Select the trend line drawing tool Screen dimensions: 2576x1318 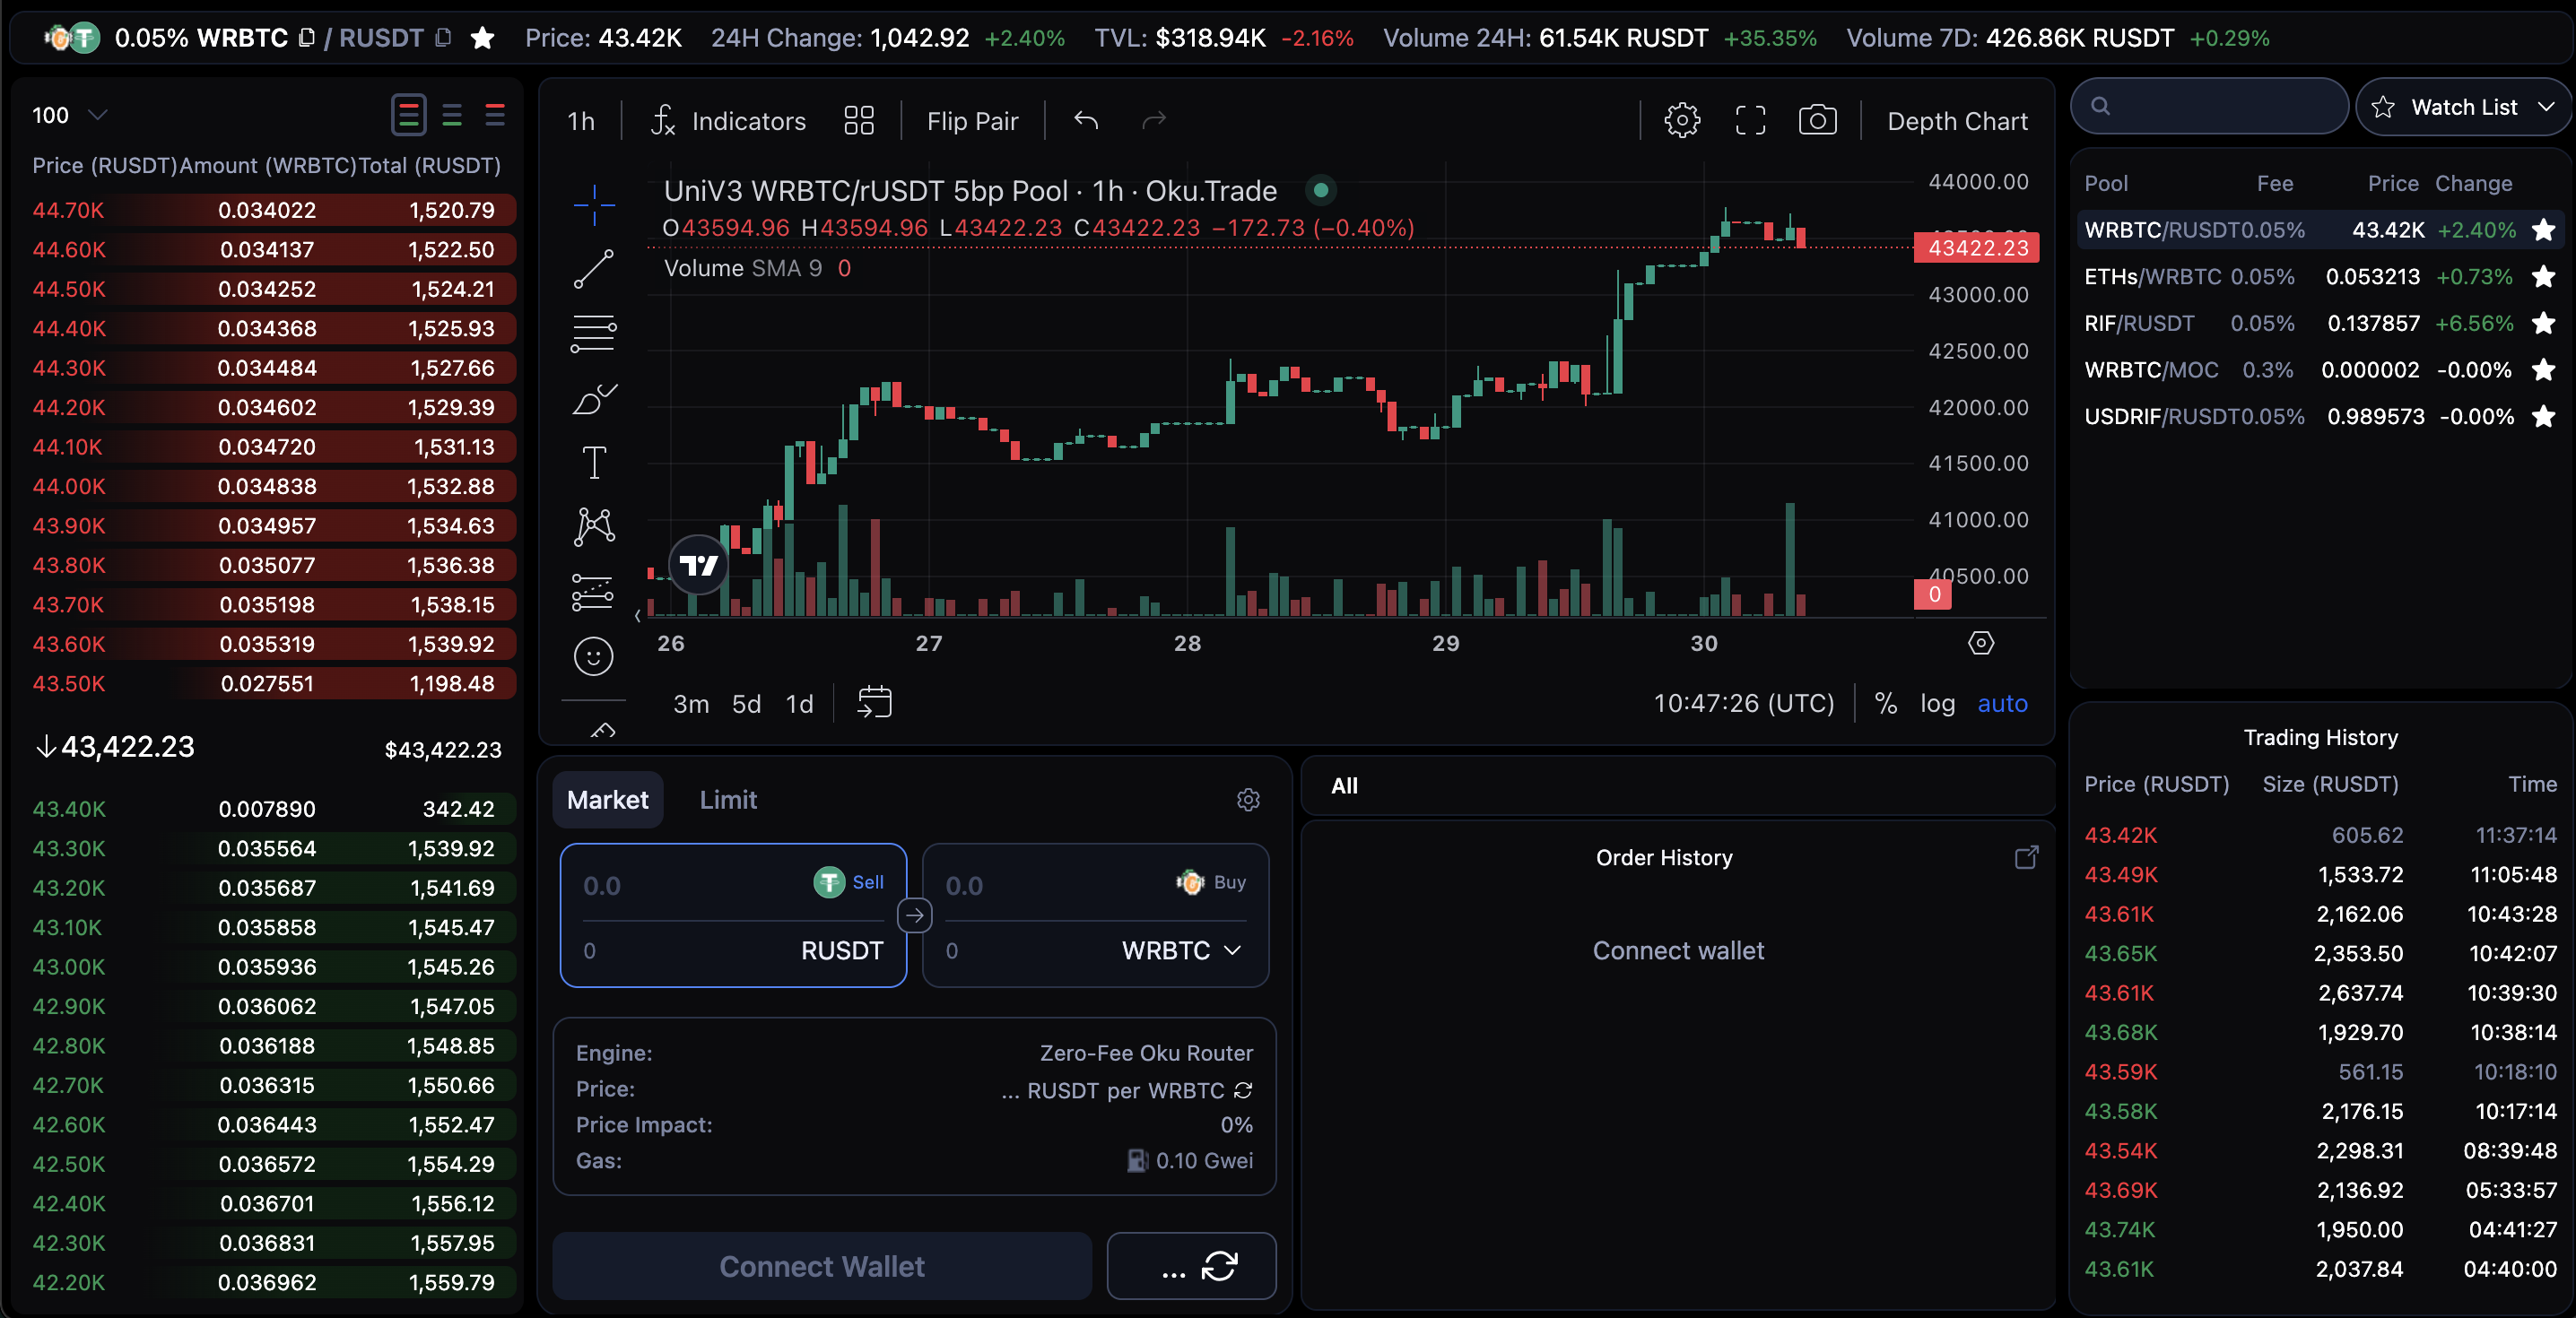(594, 268)
